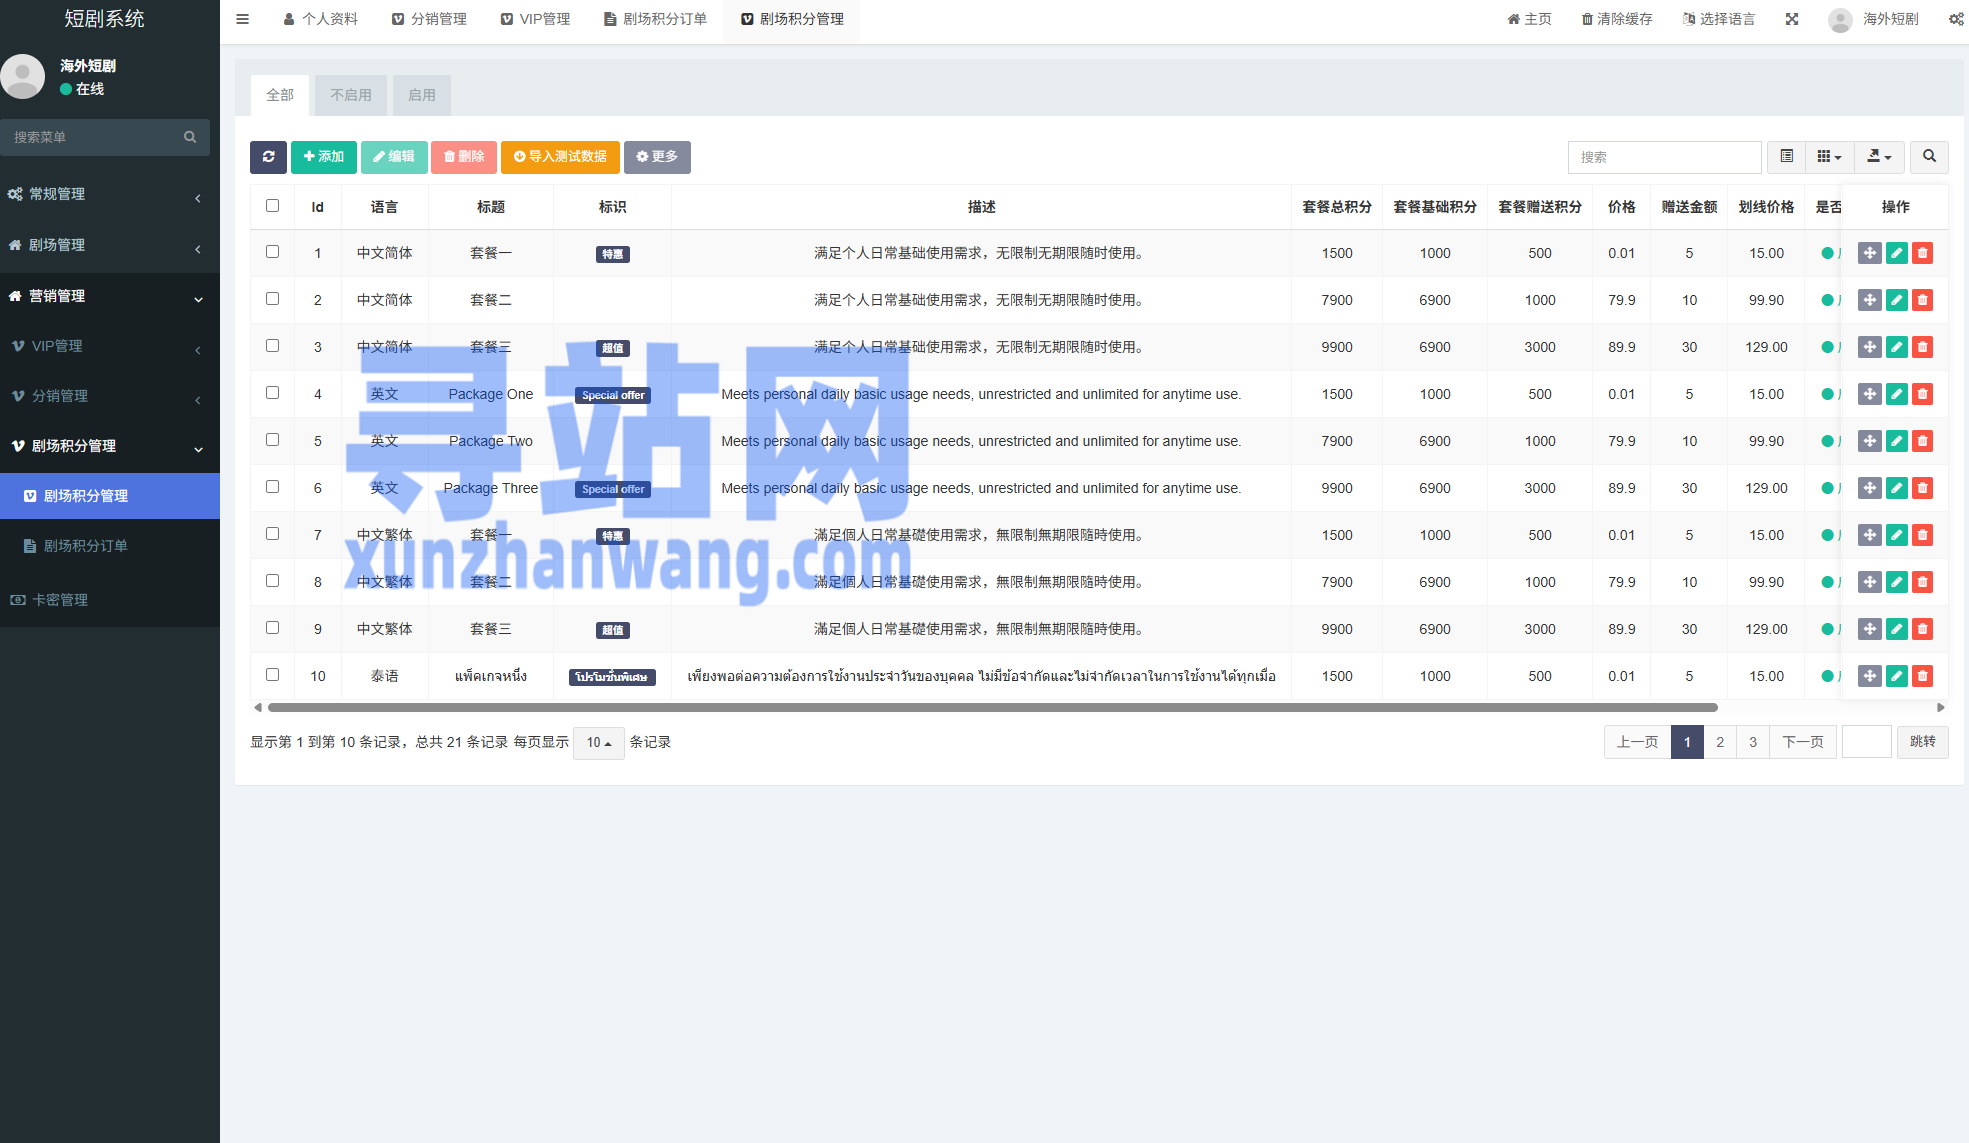Select the checkbox for Package Two row
The height and width of the screenshot is (1143, 1969).
(x=272, y=440)
